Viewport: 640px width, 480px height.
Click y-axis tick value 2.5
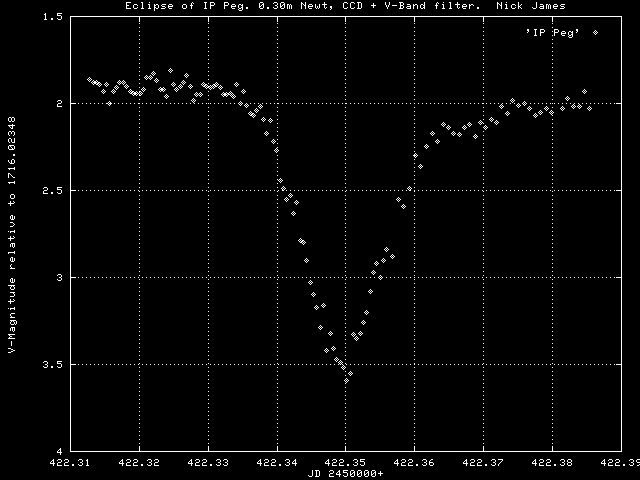[x=53, y=191]
